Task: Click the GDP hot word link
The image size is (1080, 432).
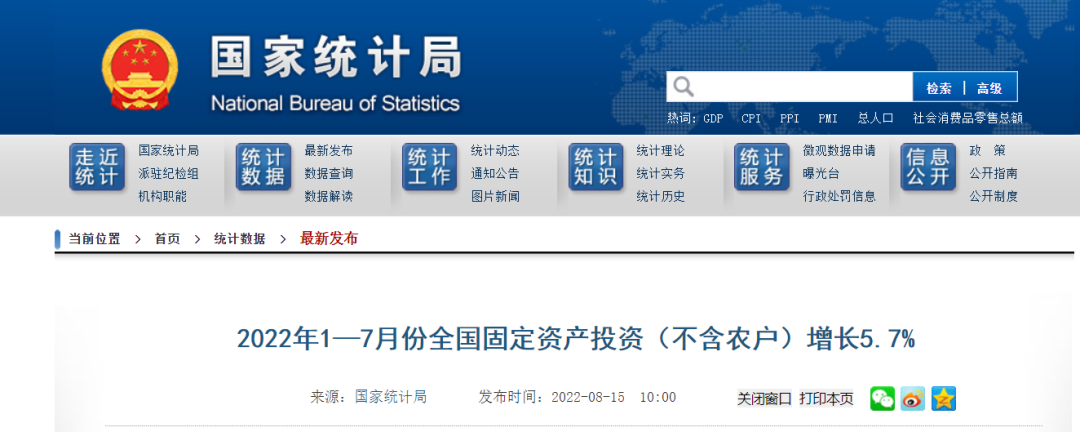Action: click(713, 118)
